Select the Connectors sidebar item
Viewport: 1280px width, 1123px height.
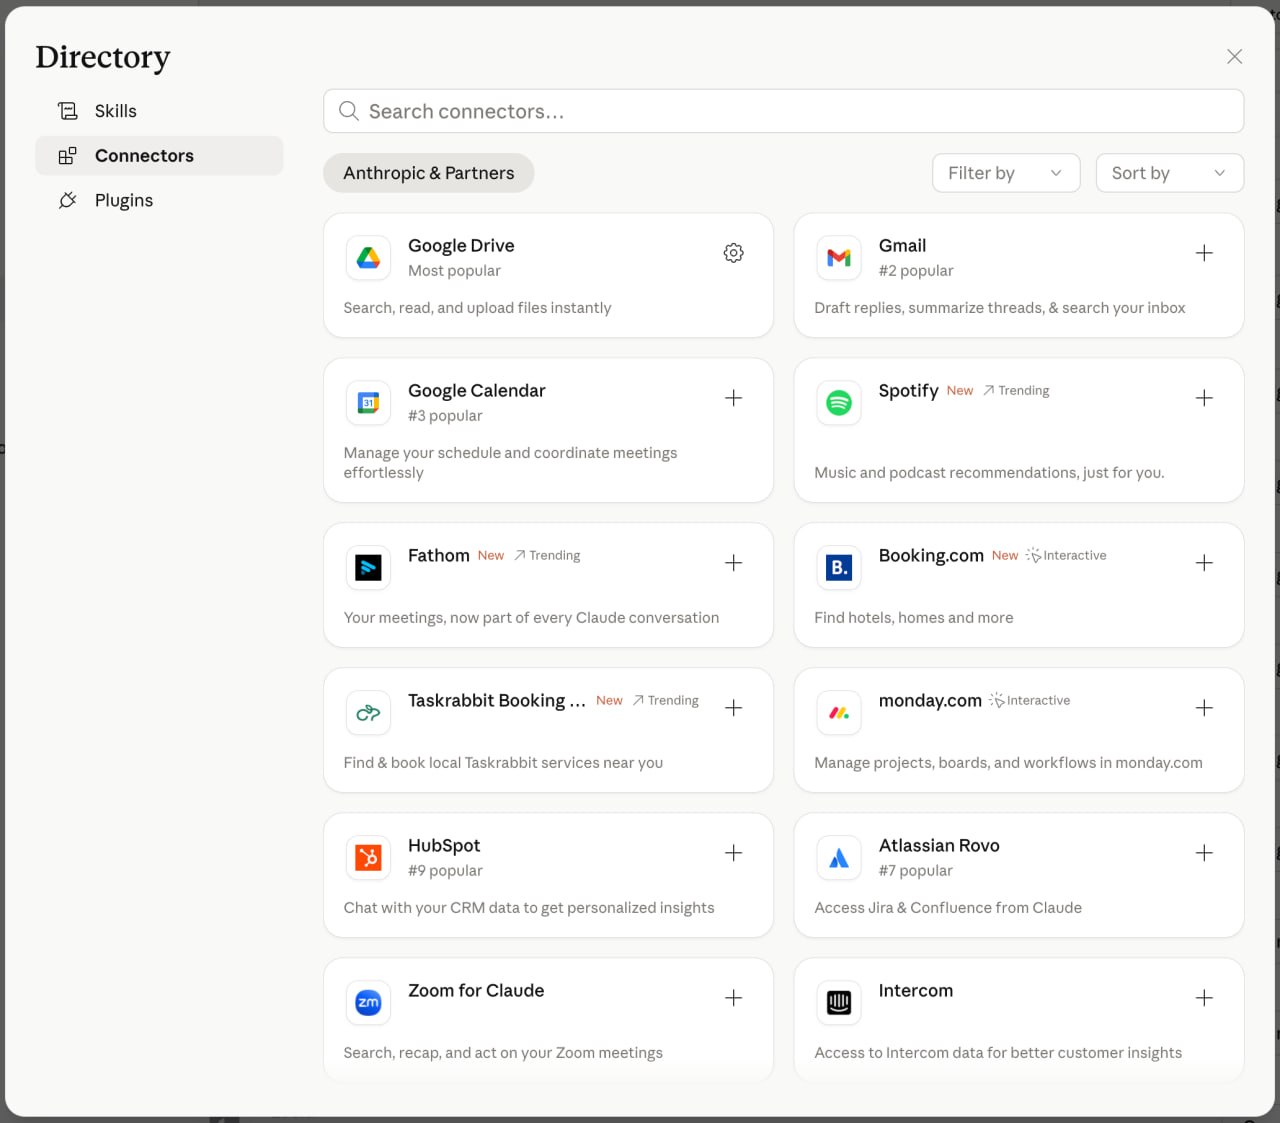144,156
